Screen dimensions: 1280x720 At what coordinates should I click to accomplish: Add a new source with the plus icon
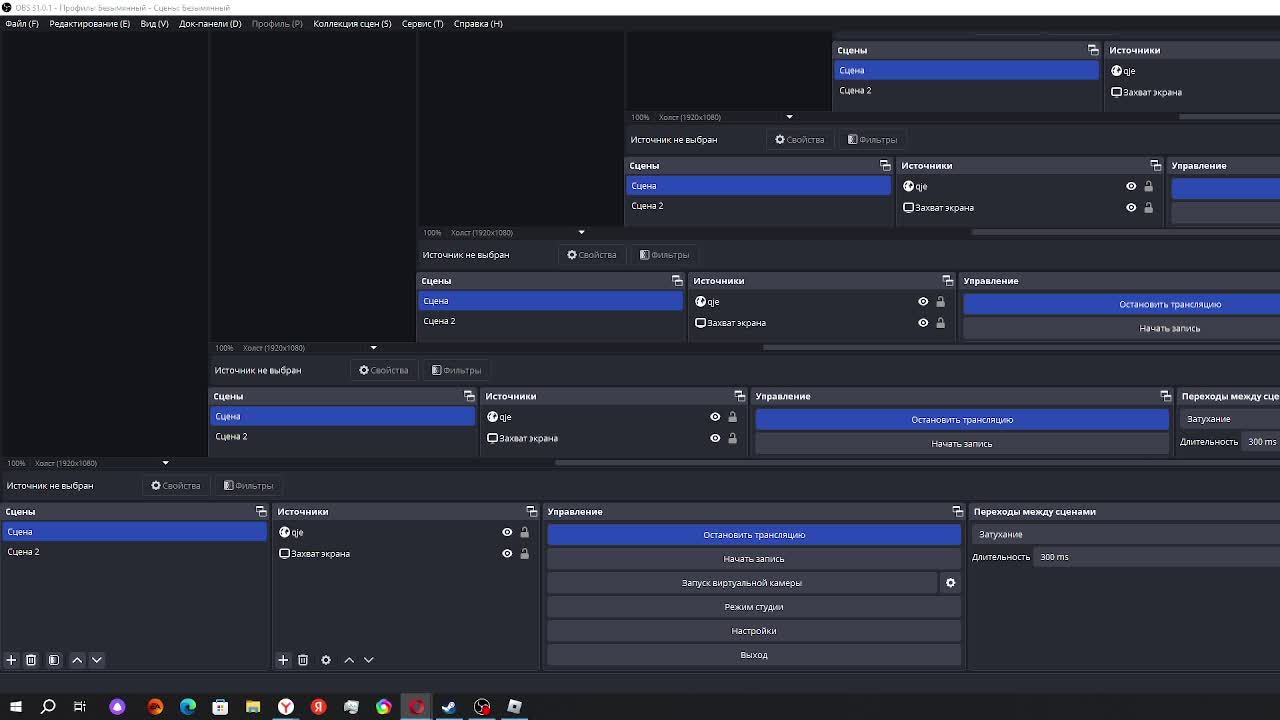tap(283, 660)
